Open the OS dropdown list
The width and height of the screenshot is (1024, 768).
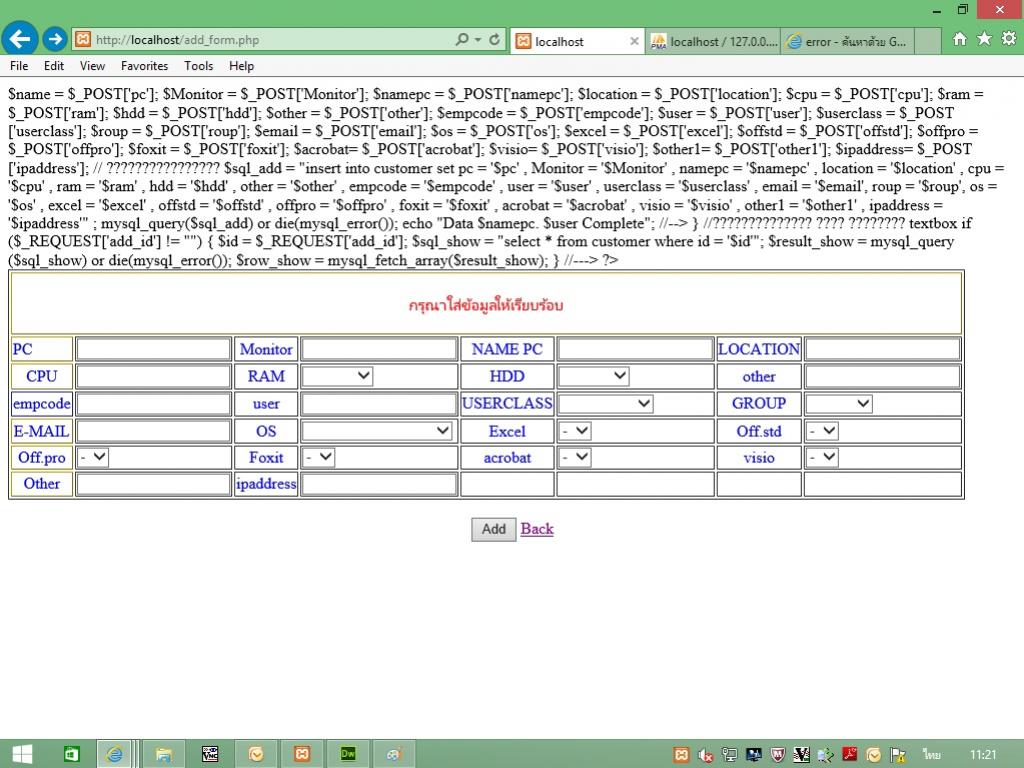pyautogui.click(x=377, y=430)
